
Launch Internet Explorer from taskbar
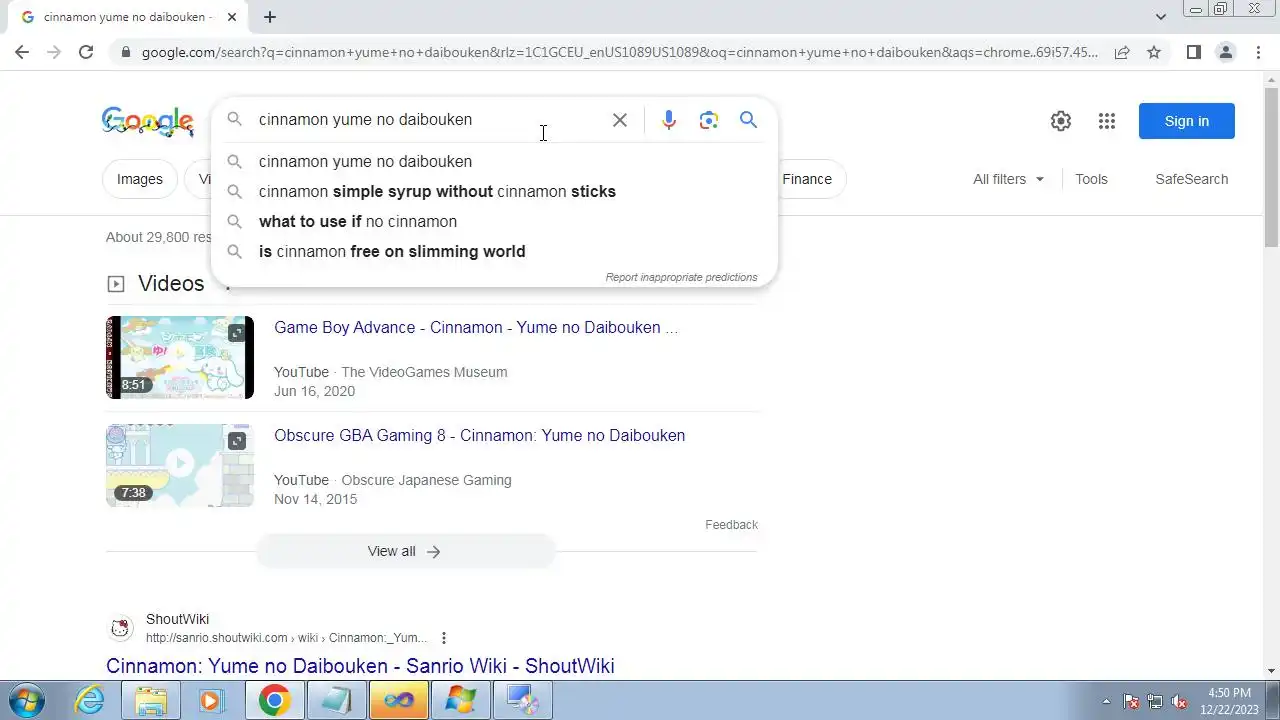(90, 700)
